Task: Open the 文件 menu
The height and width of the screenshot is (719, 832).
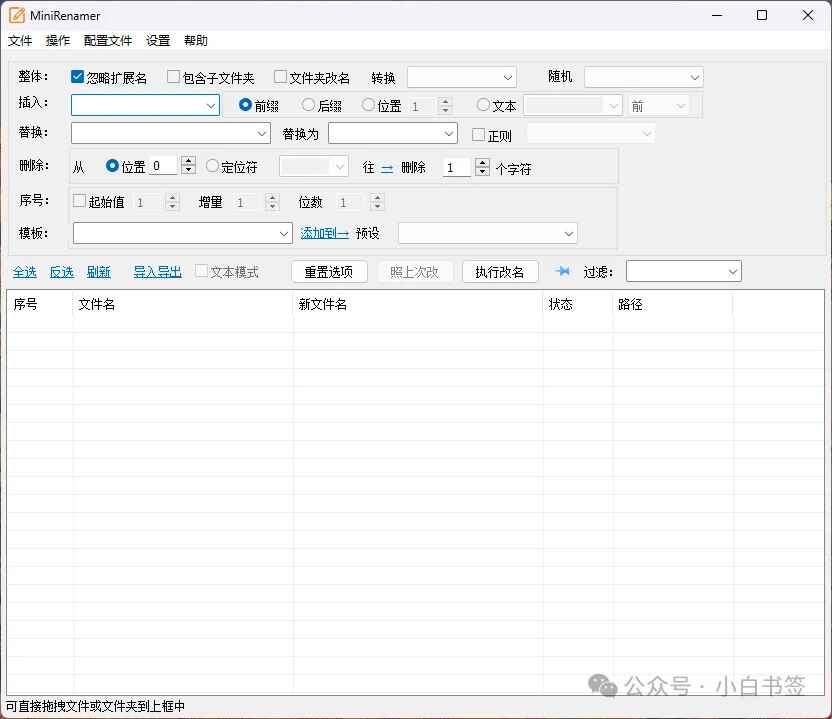Action: [20, 40]
